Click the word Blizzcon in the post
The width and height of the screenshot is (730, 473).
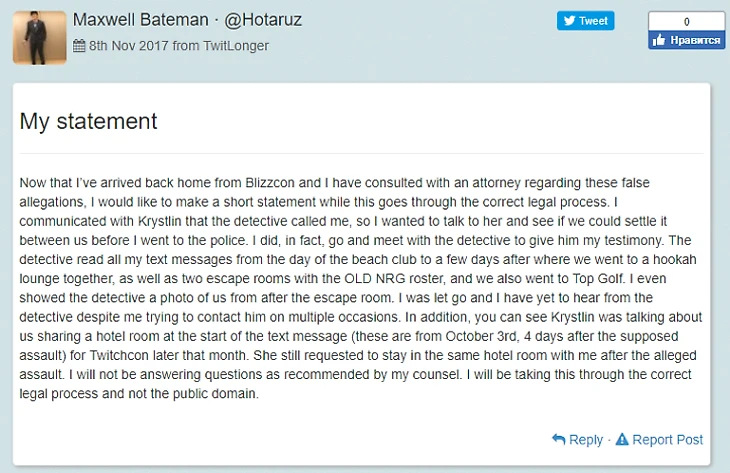[x=268, y=184]
